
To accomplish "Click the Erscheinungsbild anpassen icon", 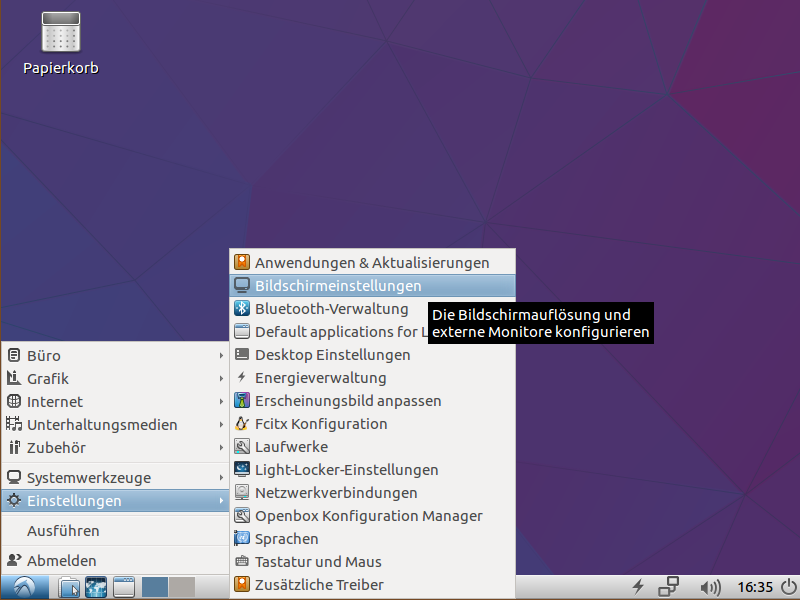I will coord(242,401).
